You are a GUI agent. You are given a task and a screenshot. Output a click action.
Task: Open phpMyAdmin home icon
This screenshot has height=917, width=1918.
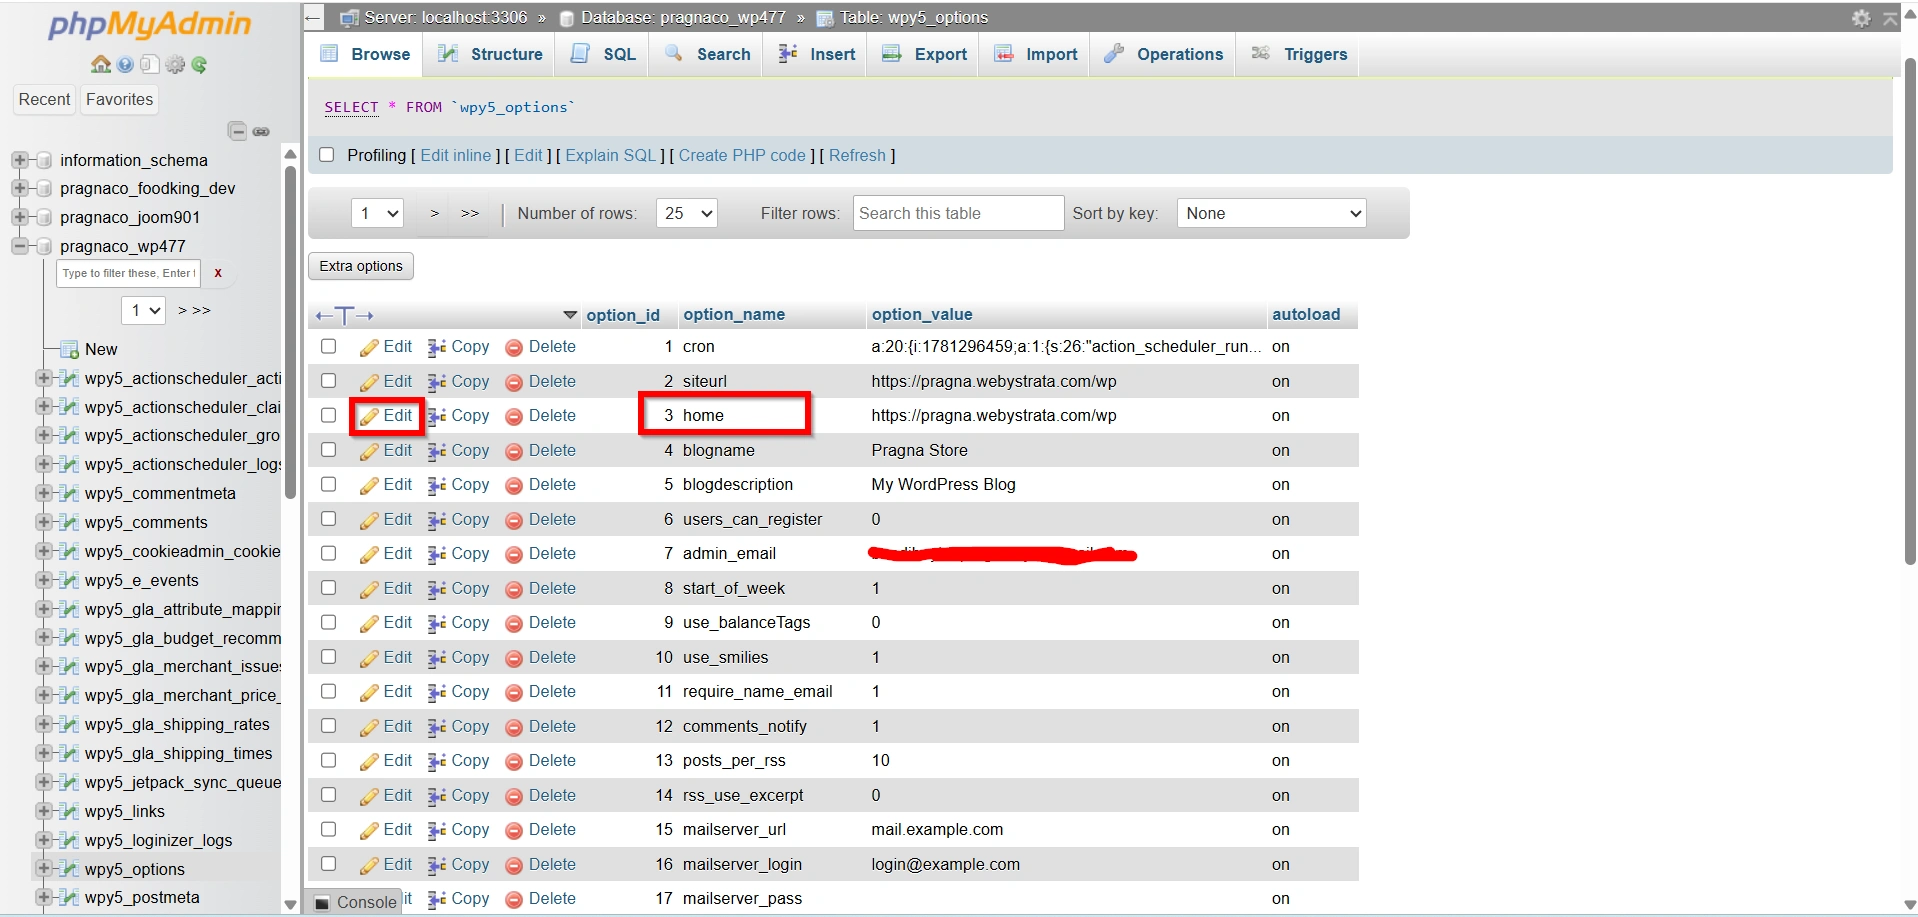click(x=101, y=65)
